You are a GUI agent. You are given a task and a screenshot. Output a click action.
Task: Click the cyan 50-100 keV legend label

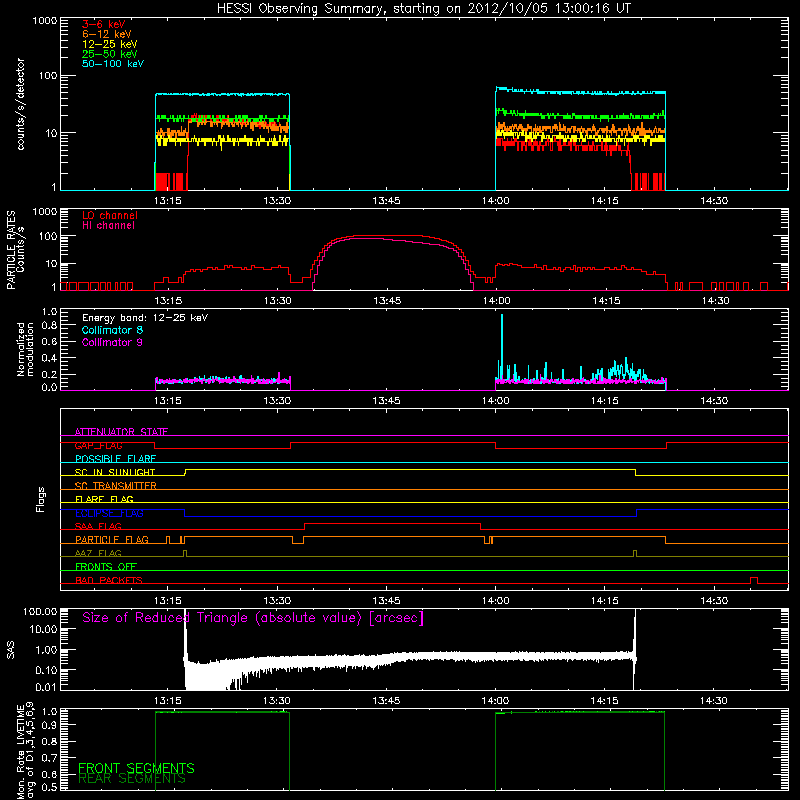click(x=113, y=64)
